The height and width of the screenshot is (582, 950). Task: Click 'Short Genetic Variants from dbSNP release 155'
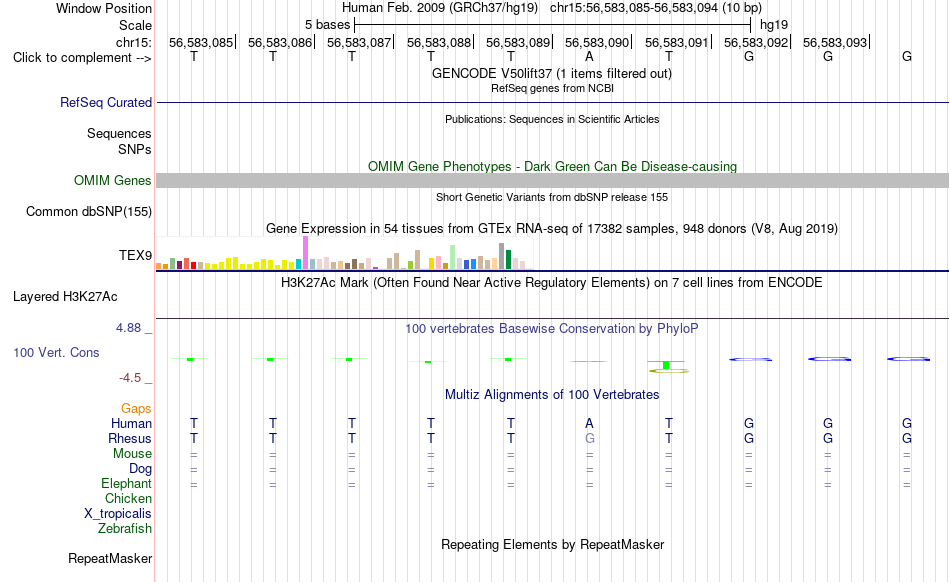pyautogui.click(x=552, y=197)
